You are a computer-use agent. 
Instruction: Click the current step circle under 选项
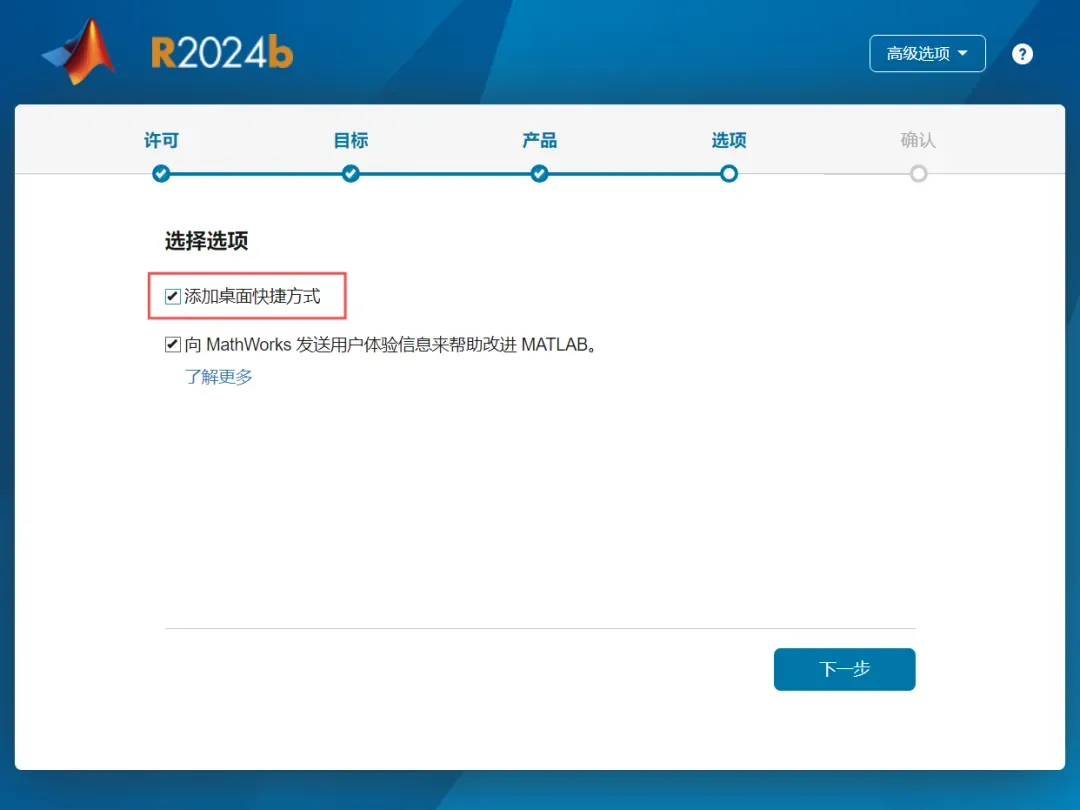(x=729, y=174)
